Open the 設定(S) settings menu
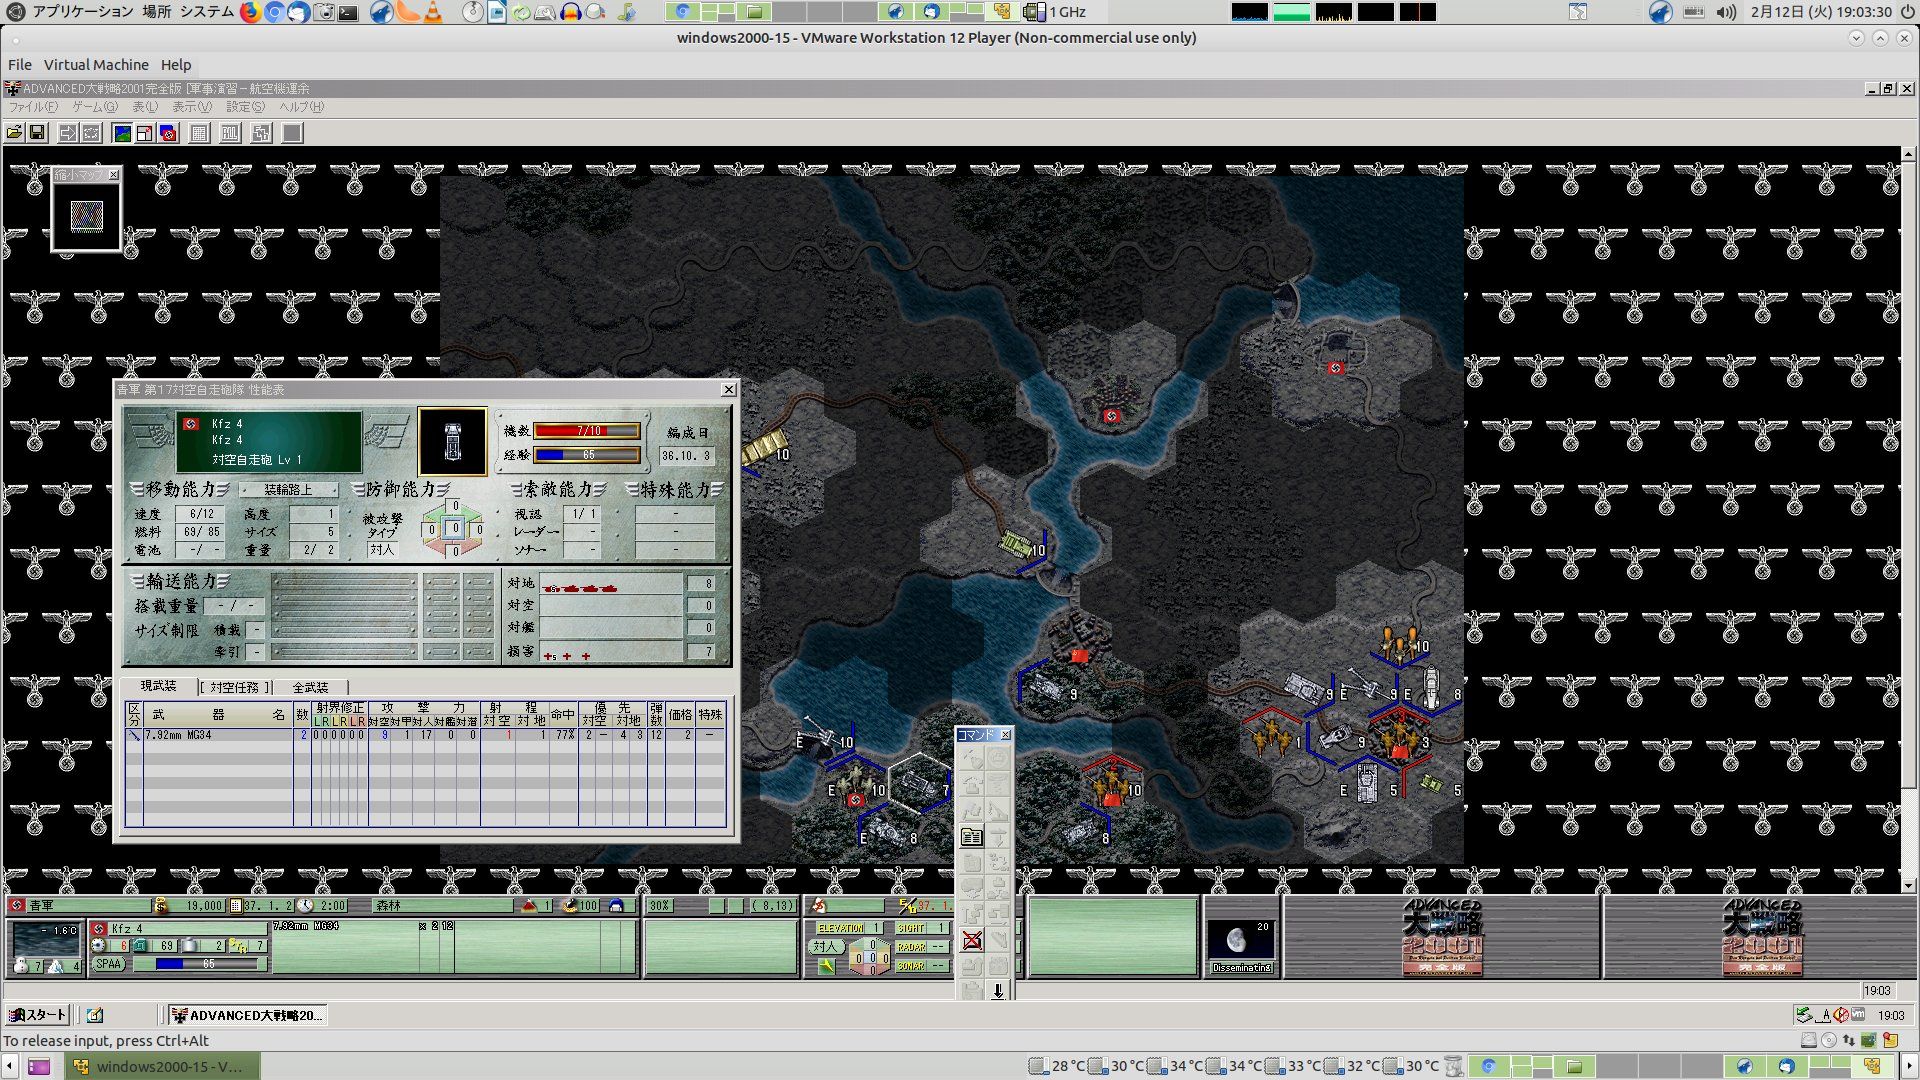Screen dimensions: 1920x1080 (245, 107)
